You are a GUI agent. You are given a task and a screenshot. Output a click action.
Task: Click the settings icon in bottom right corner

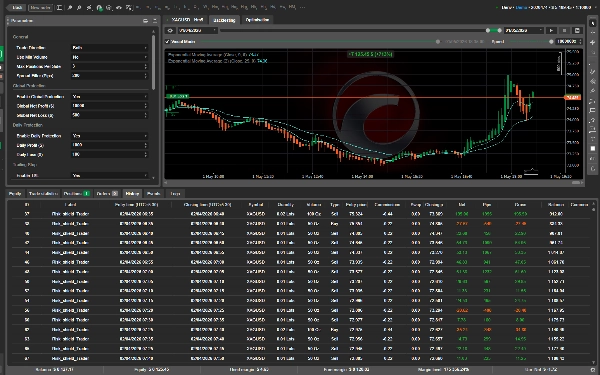click(593, 370)
